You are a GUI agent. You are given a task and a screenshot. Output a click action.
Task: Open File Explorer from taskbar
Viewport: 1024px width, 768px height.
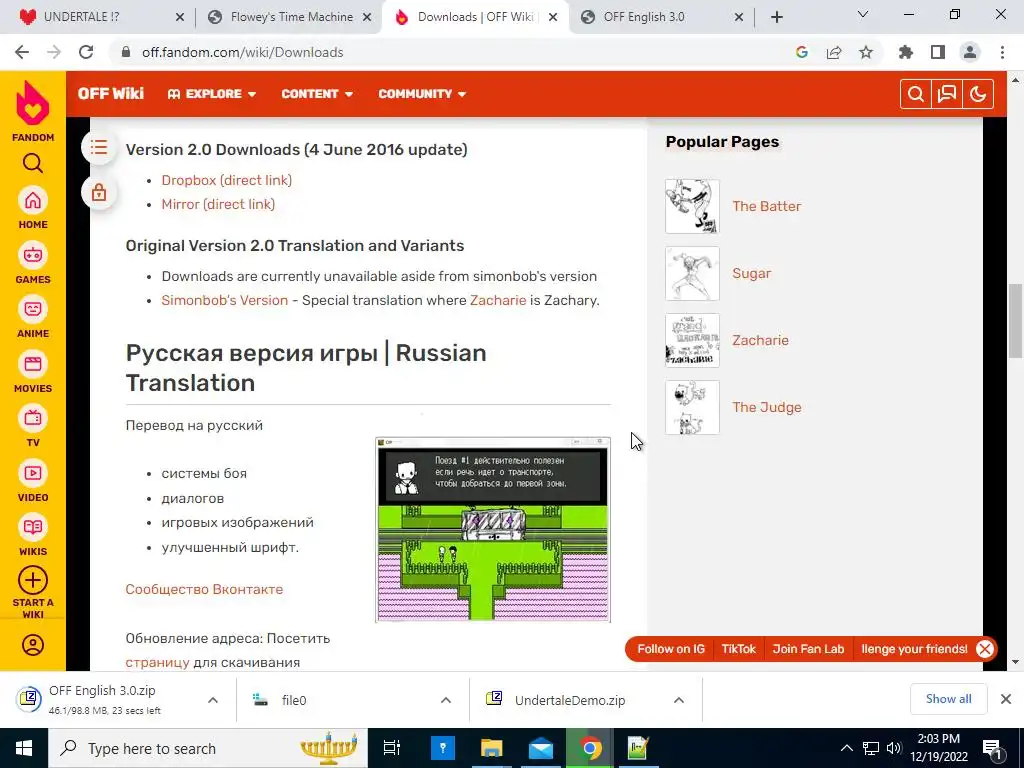[491, 748]
